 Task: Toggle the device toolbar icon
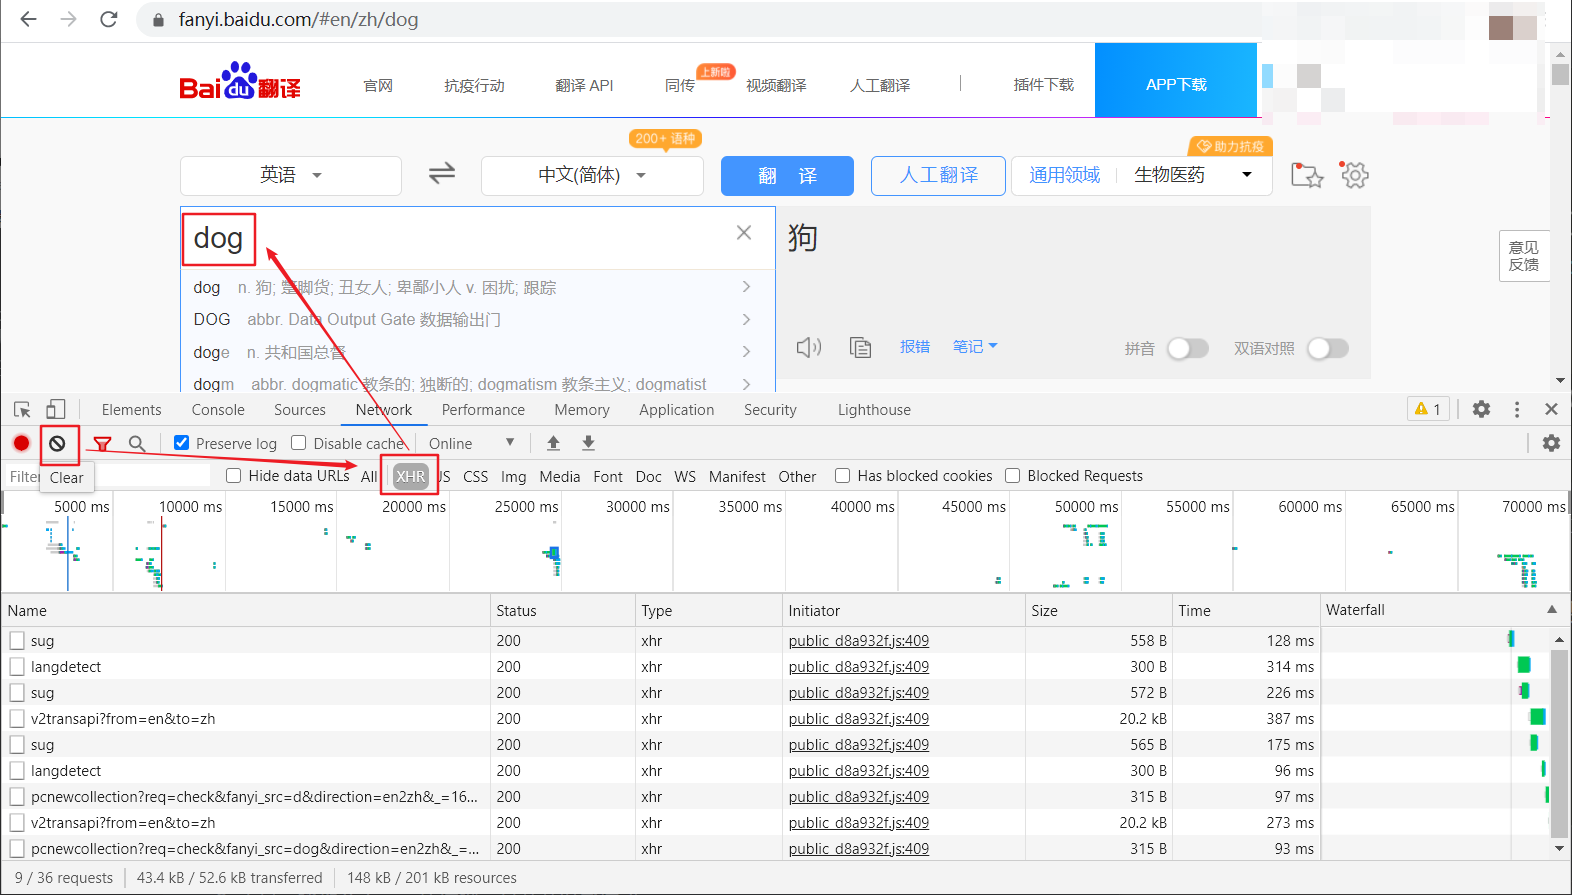pyautogui.click(x=56, y=409)
